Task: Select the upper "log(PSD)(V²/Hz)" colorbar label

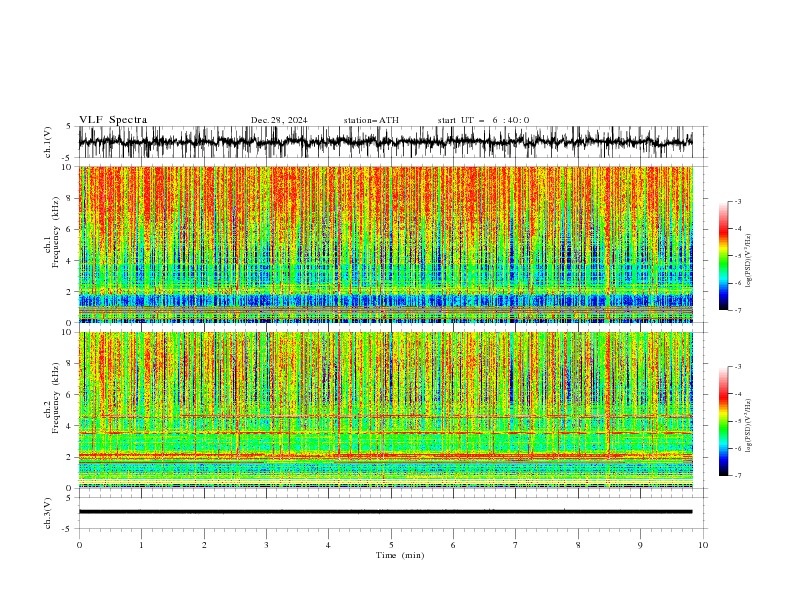Action: click(x=749, y=261)
